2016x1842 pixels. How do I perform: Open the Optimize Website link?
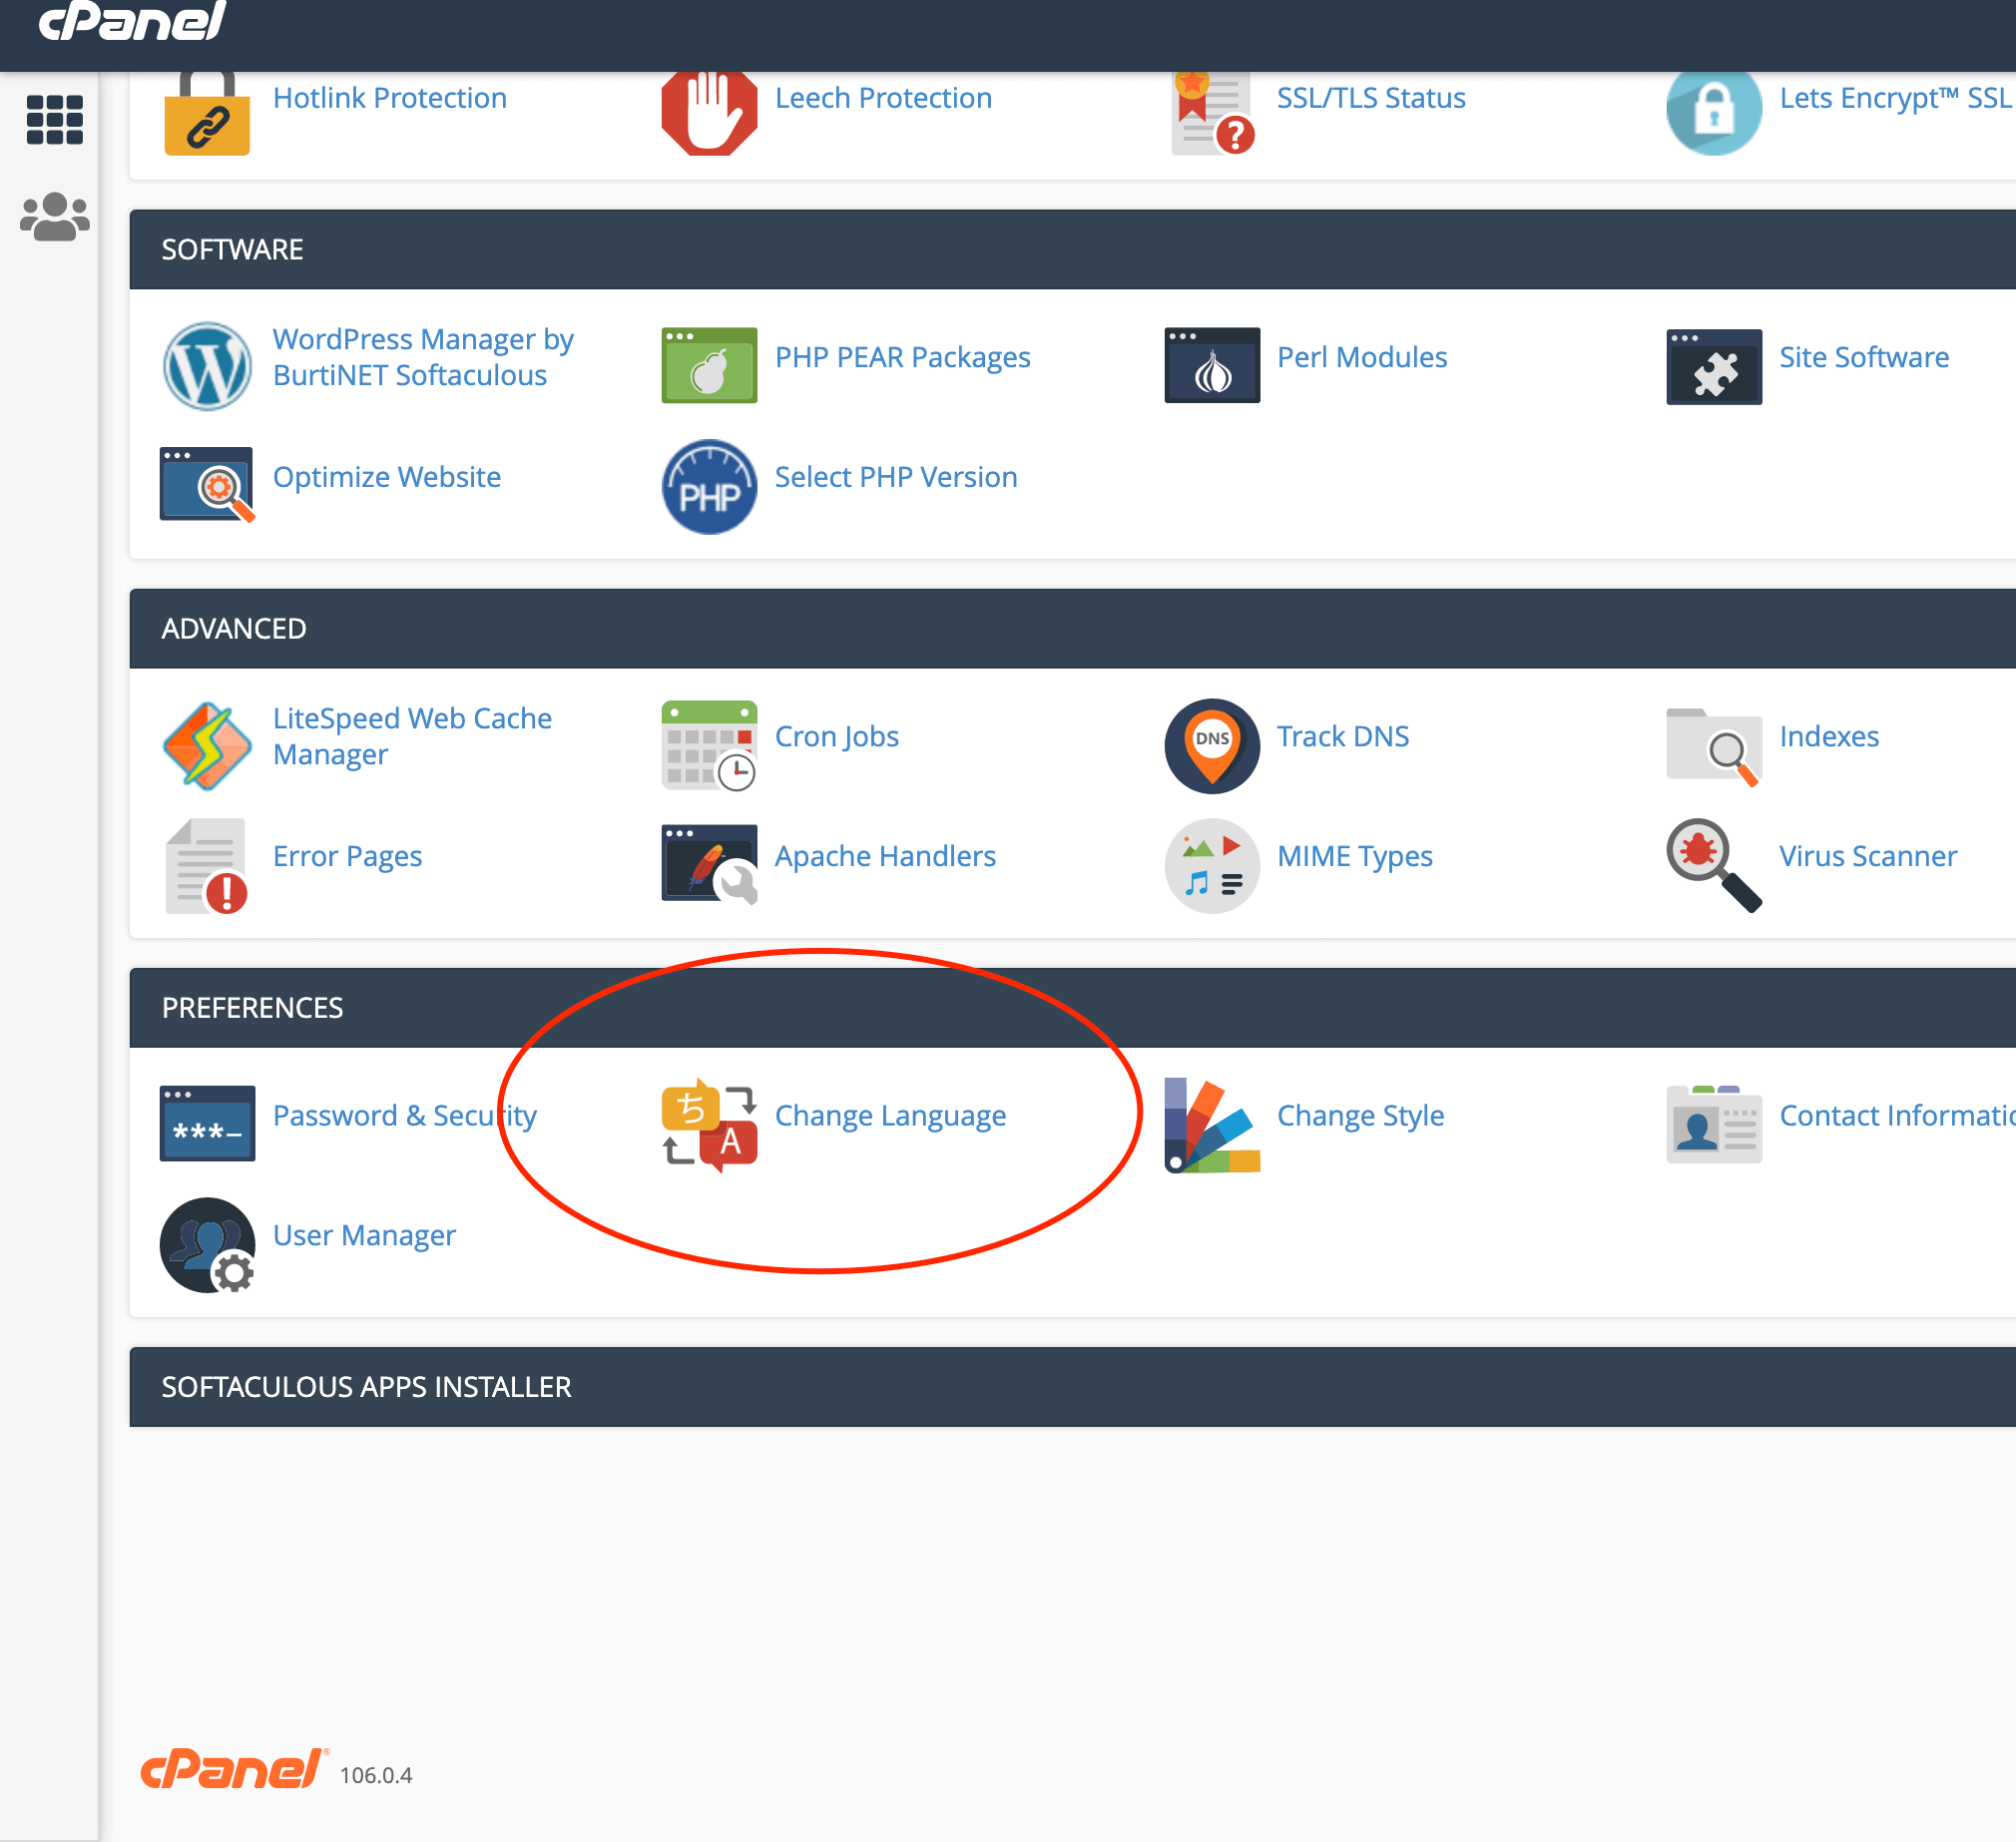pos(386,477)
